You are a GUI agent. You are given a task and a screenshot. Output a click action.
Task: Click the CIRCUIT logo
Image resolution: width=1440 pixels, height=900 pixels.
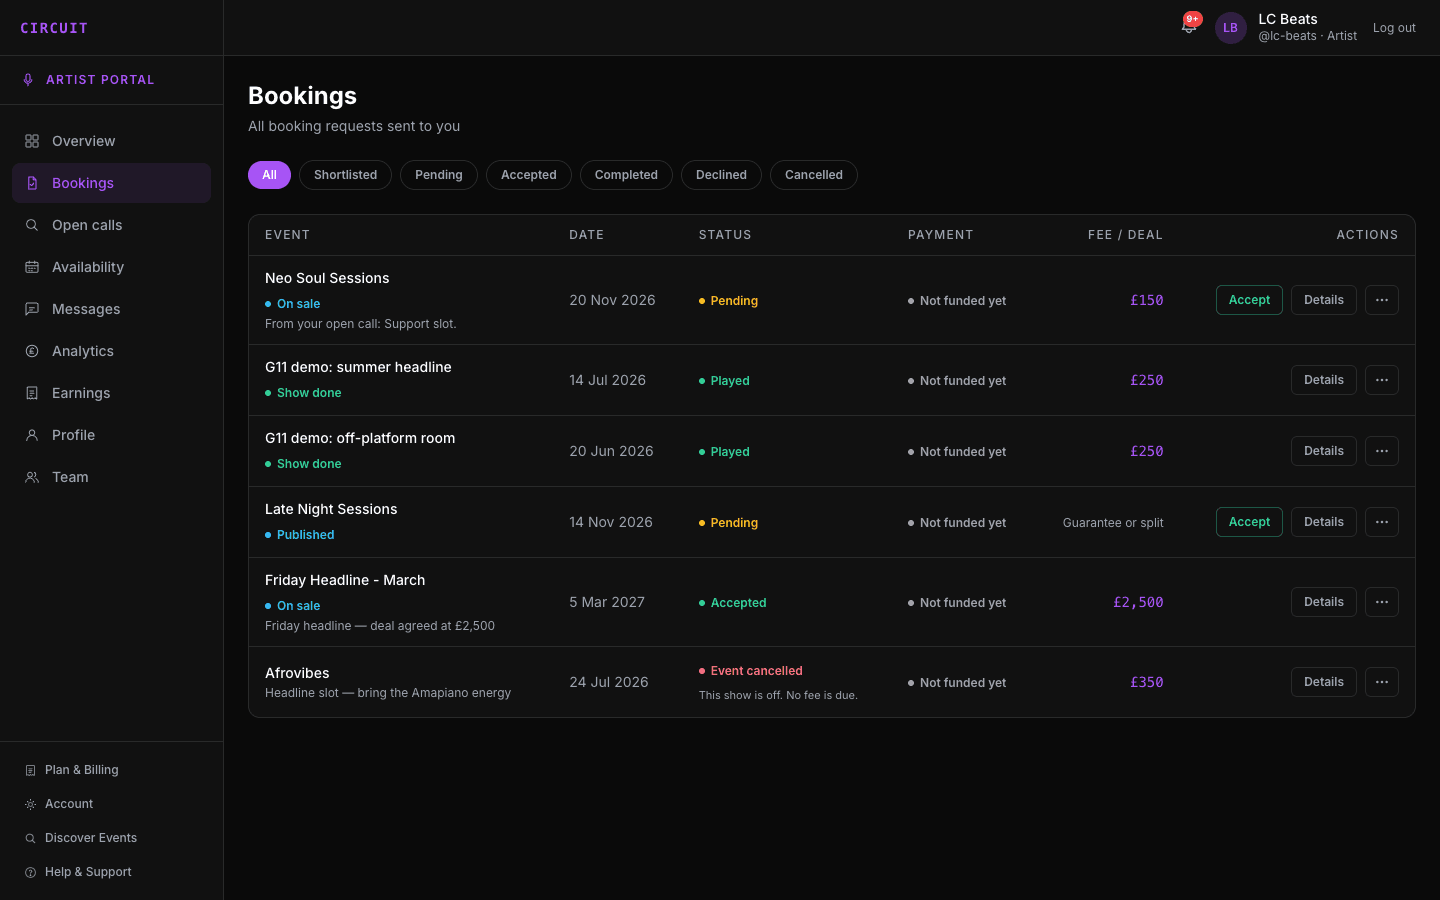[54, 28]
